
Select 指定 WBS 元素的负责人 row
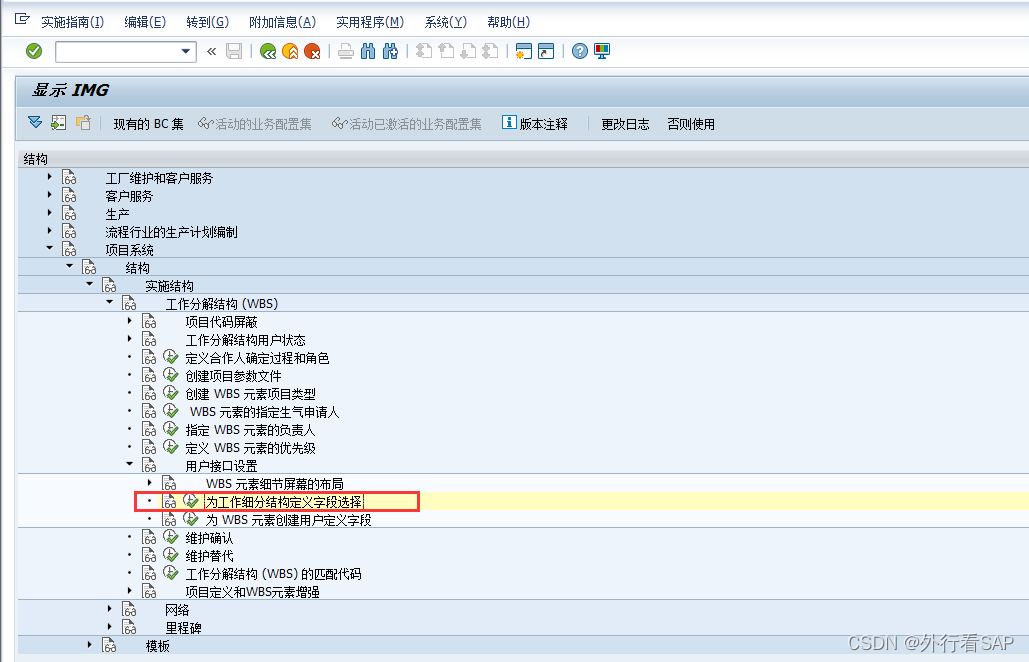coord(250,430)
